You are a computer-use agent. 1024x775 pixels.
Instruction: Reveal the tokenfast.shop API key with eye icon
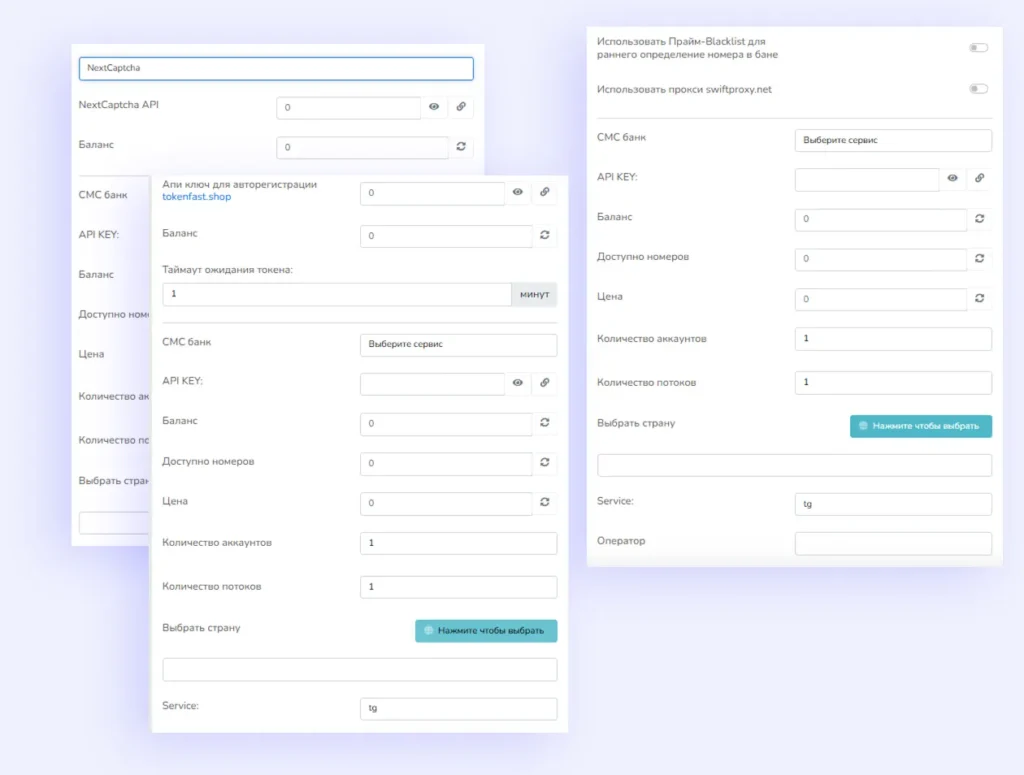tap(518, 192)
